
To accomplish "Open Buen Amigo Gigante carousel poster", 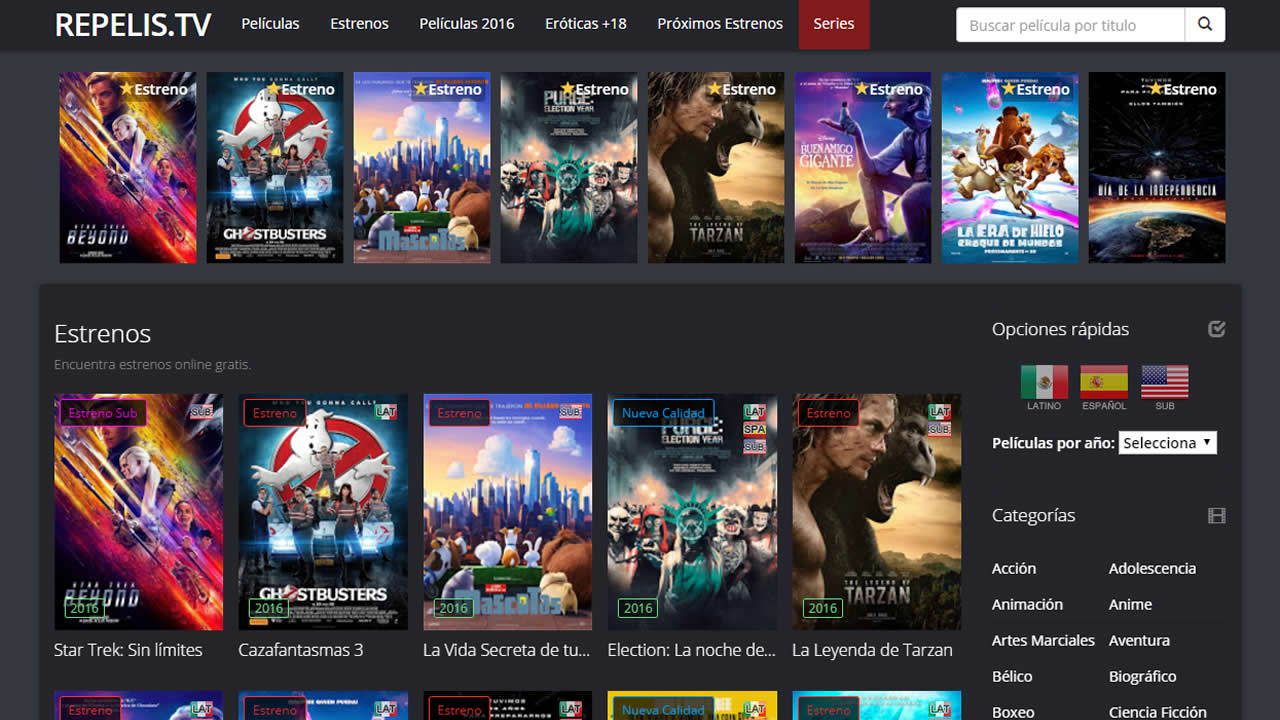I will (x=863, y=168).
